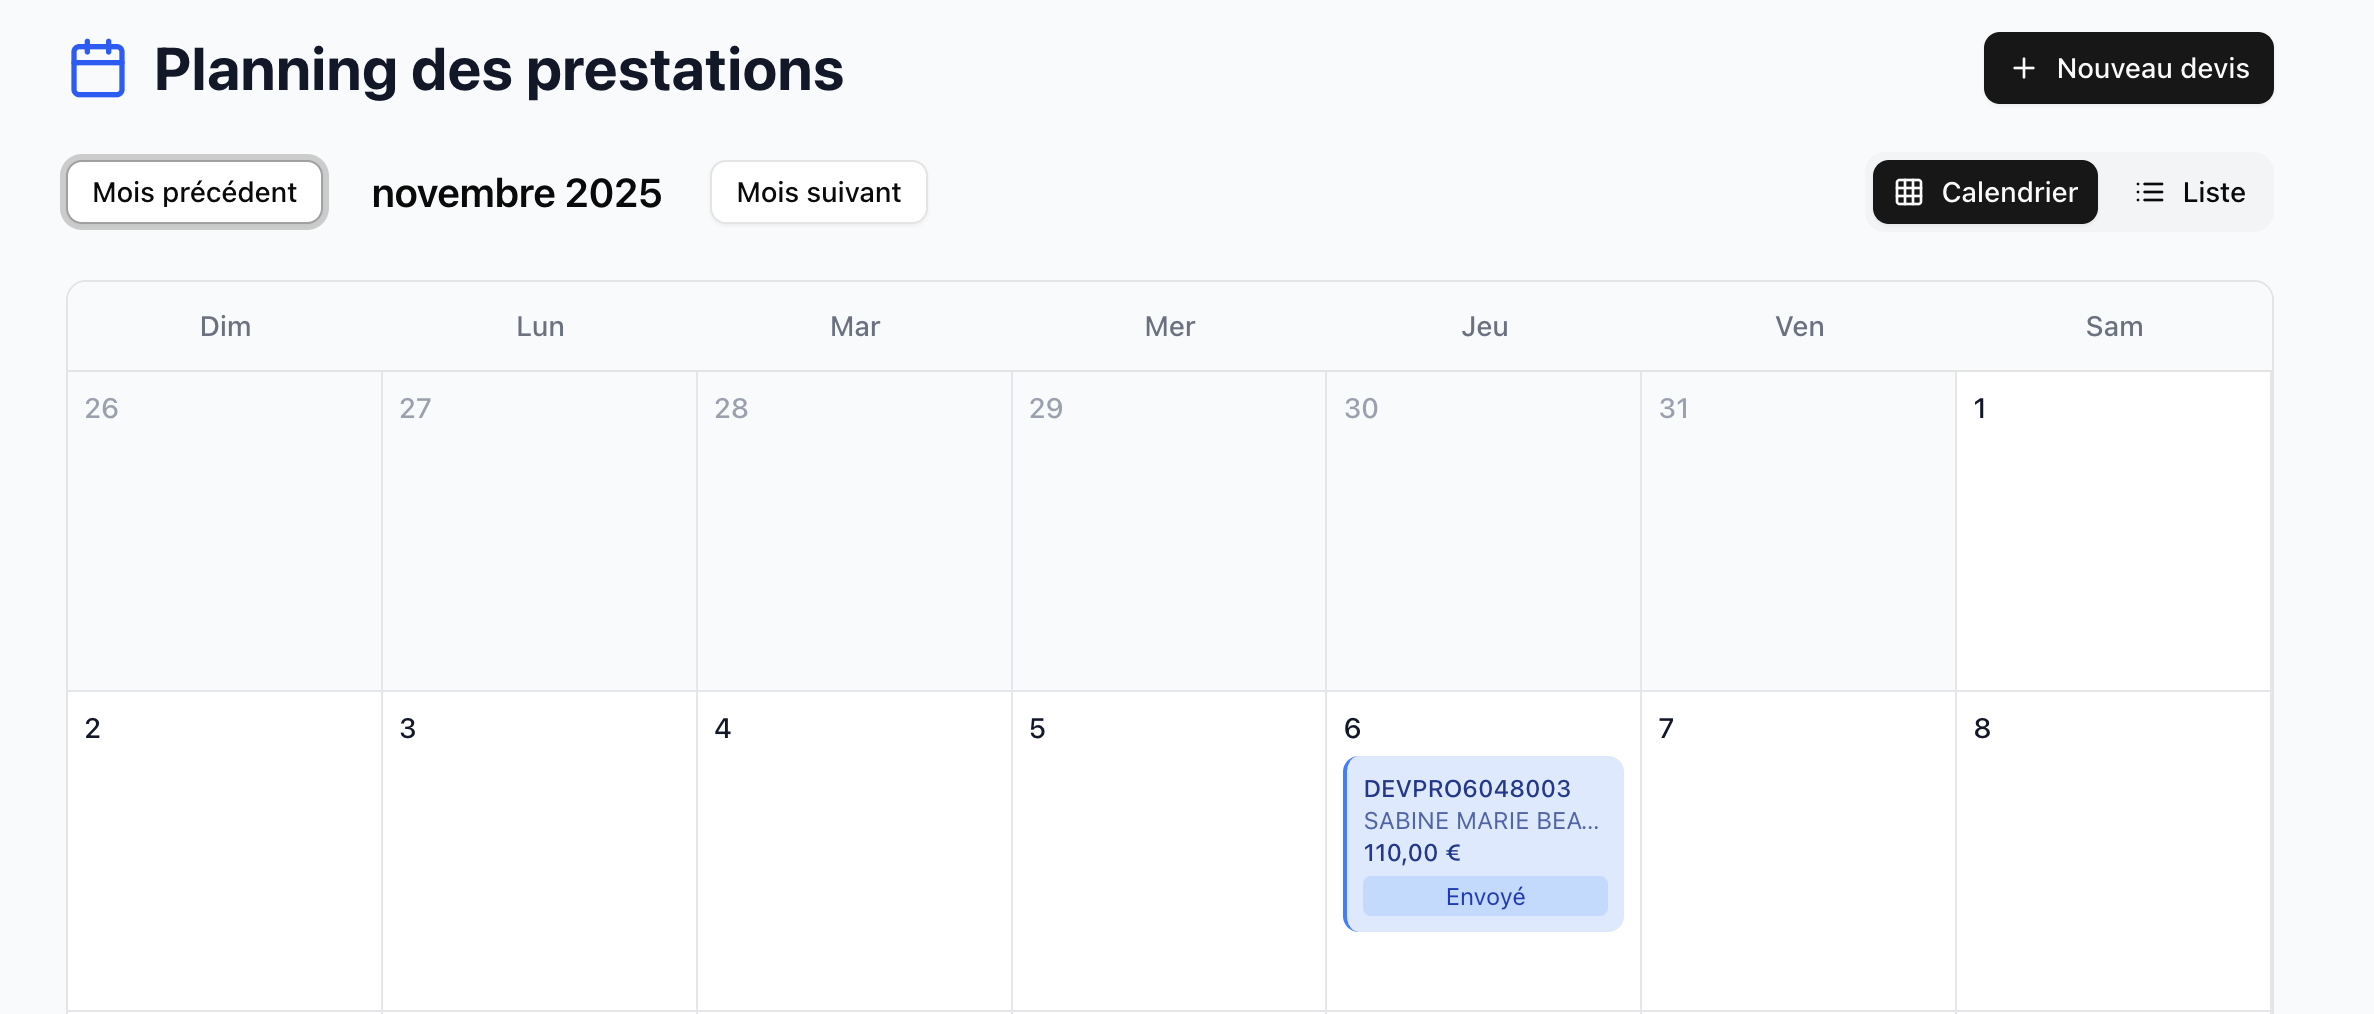Click day 7 cell in the calendar
Viewport: 2374px width, 1014px height.
coord(1798,850)
